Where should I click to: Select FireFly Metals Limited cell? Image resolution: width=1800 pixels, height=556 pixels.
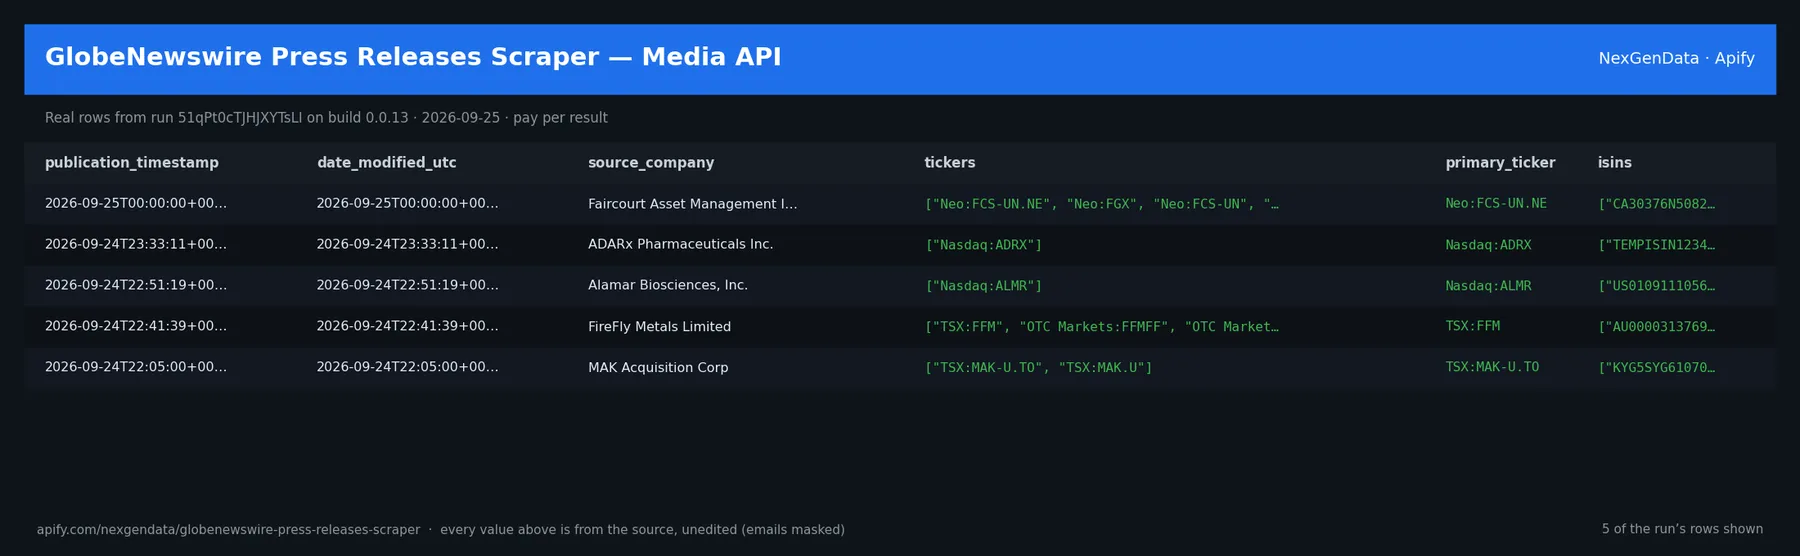[x=660, y=327]
